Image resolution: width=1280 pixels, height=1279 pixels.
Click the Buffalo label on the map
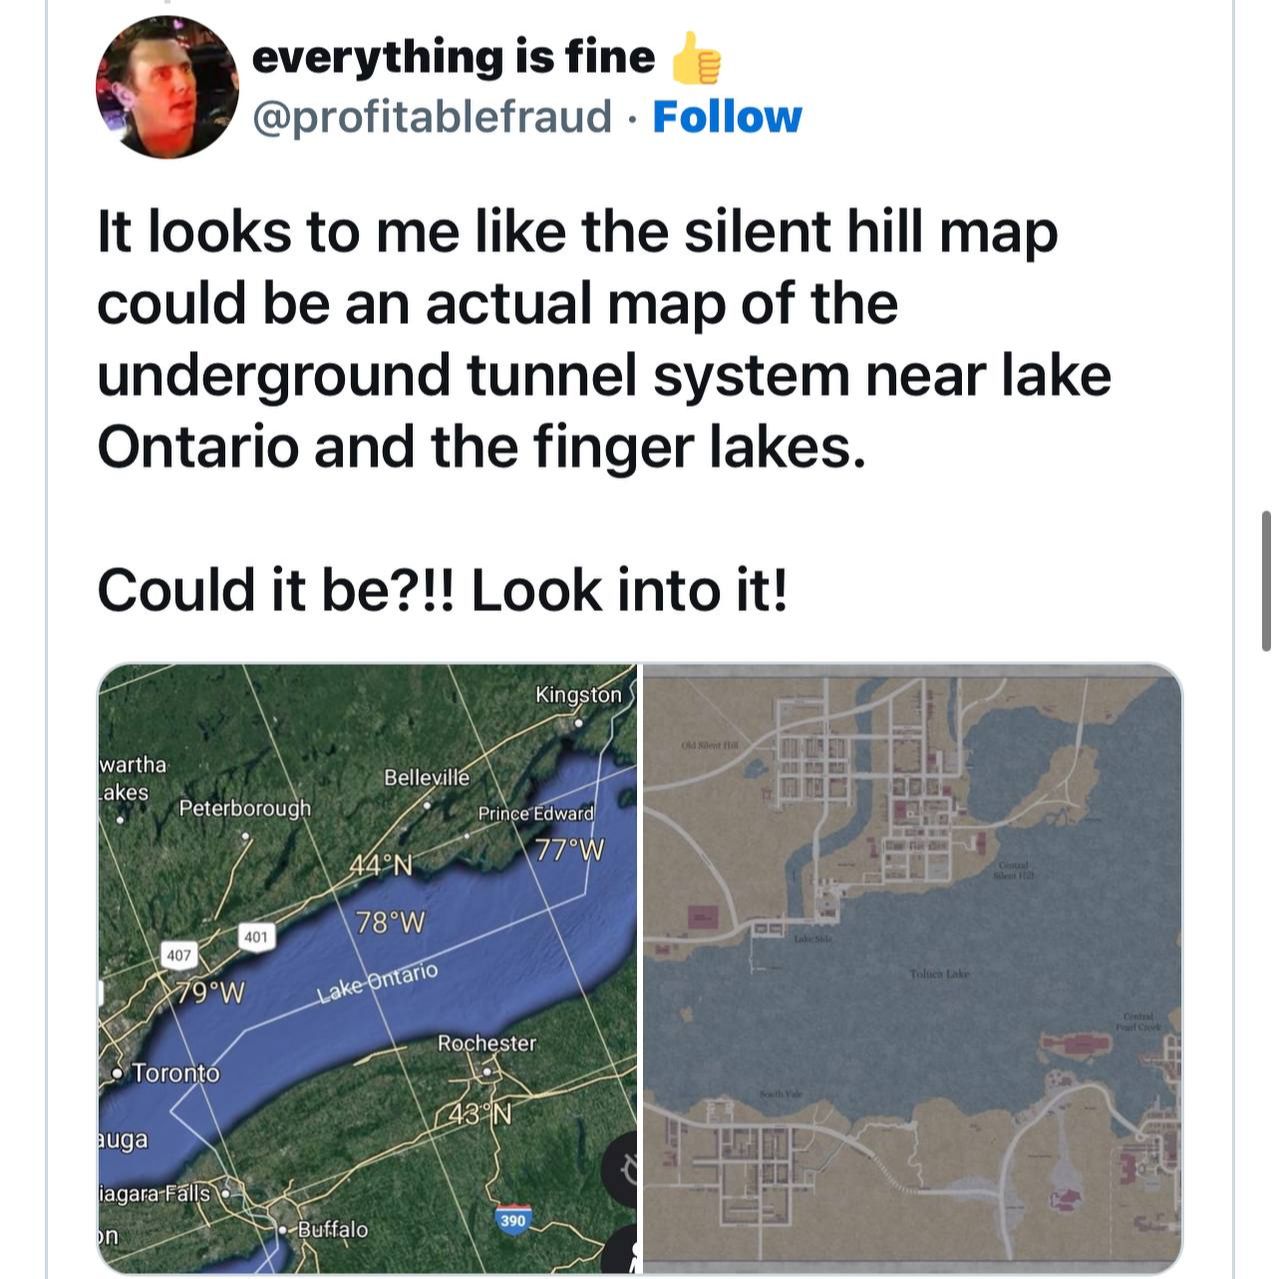(x=332, y=1229)
